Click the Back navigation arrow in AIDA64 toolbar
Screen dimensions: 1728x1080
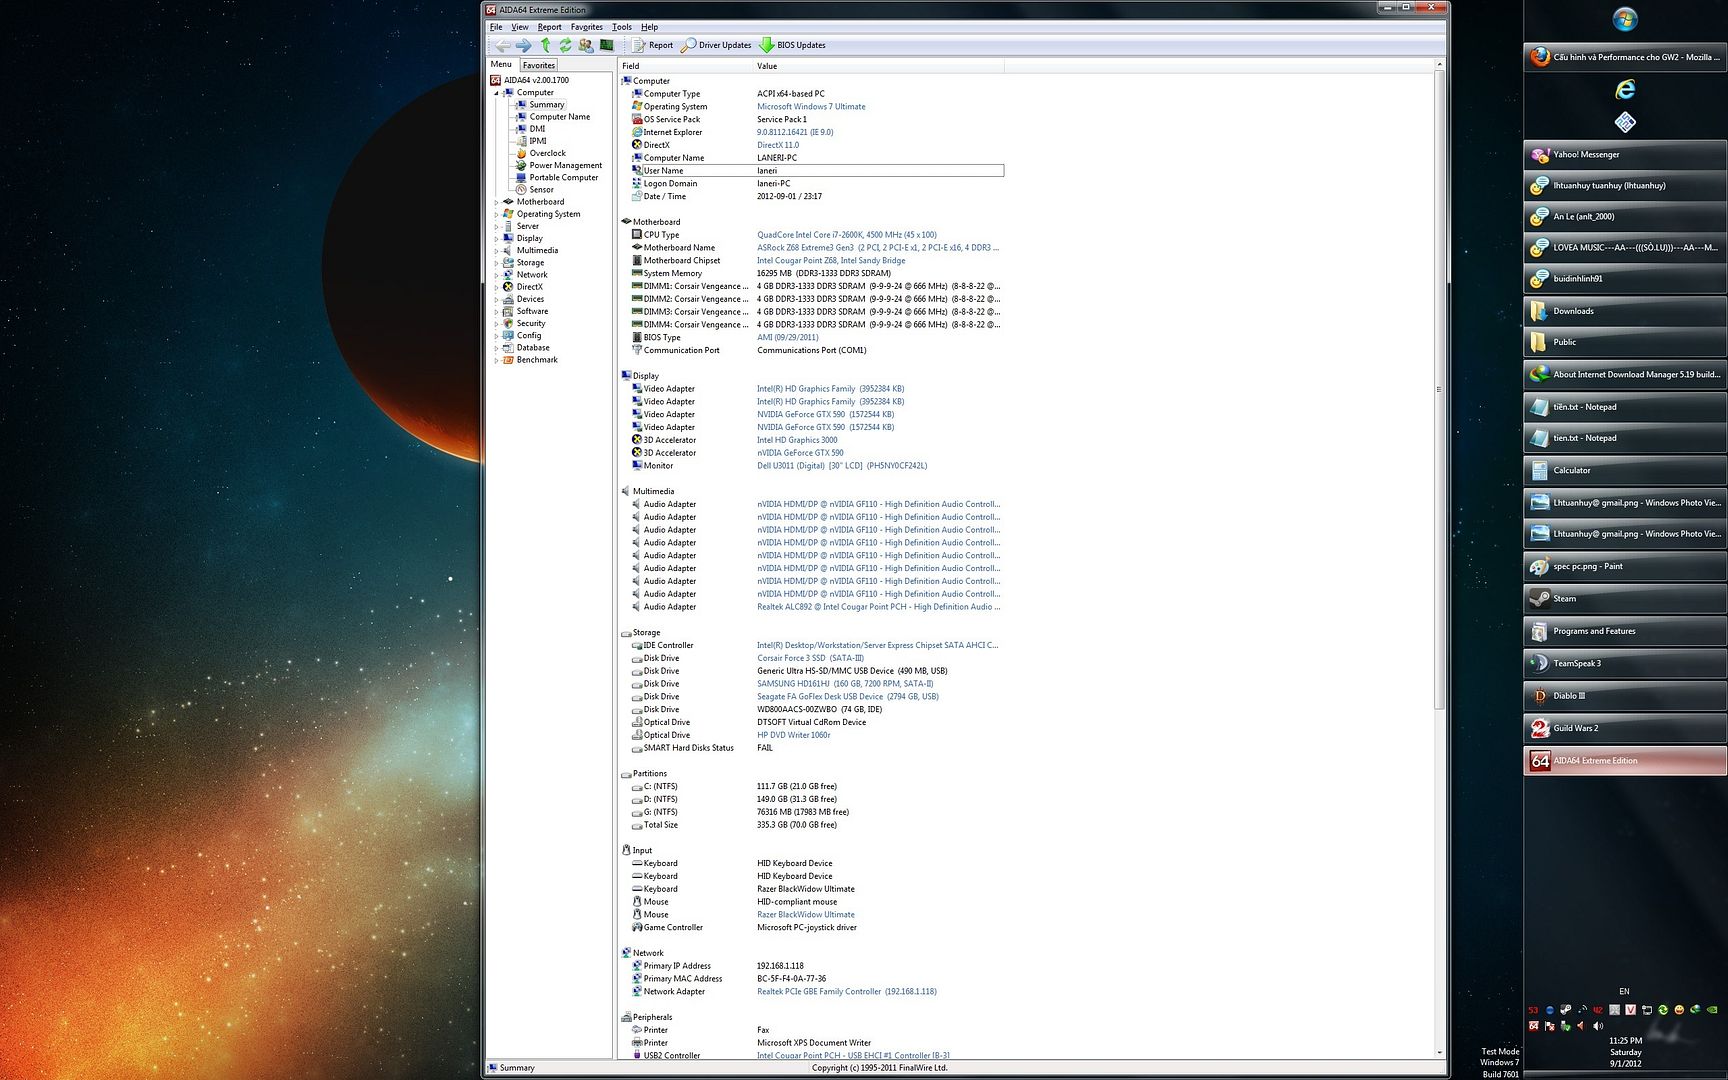click(503, 45)
